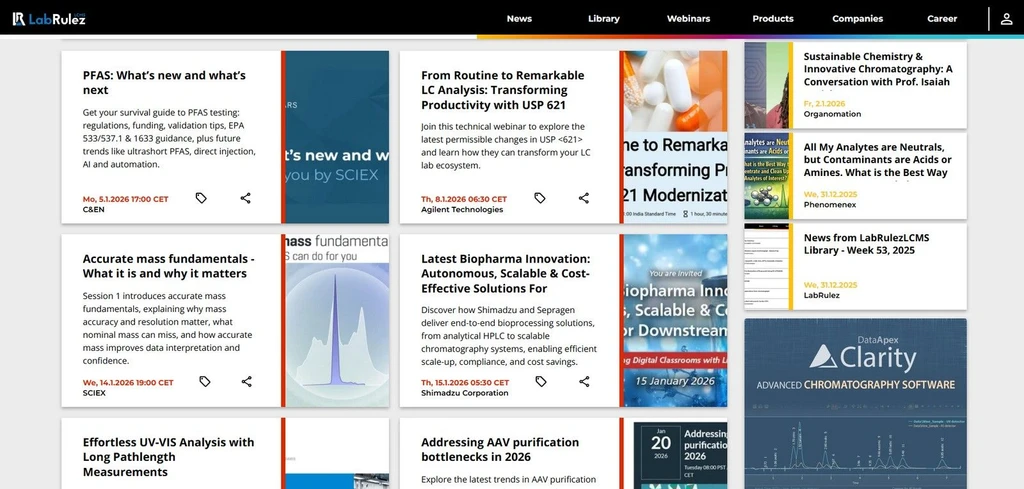Click 'Phenomenex' source label

pos(829,204)
